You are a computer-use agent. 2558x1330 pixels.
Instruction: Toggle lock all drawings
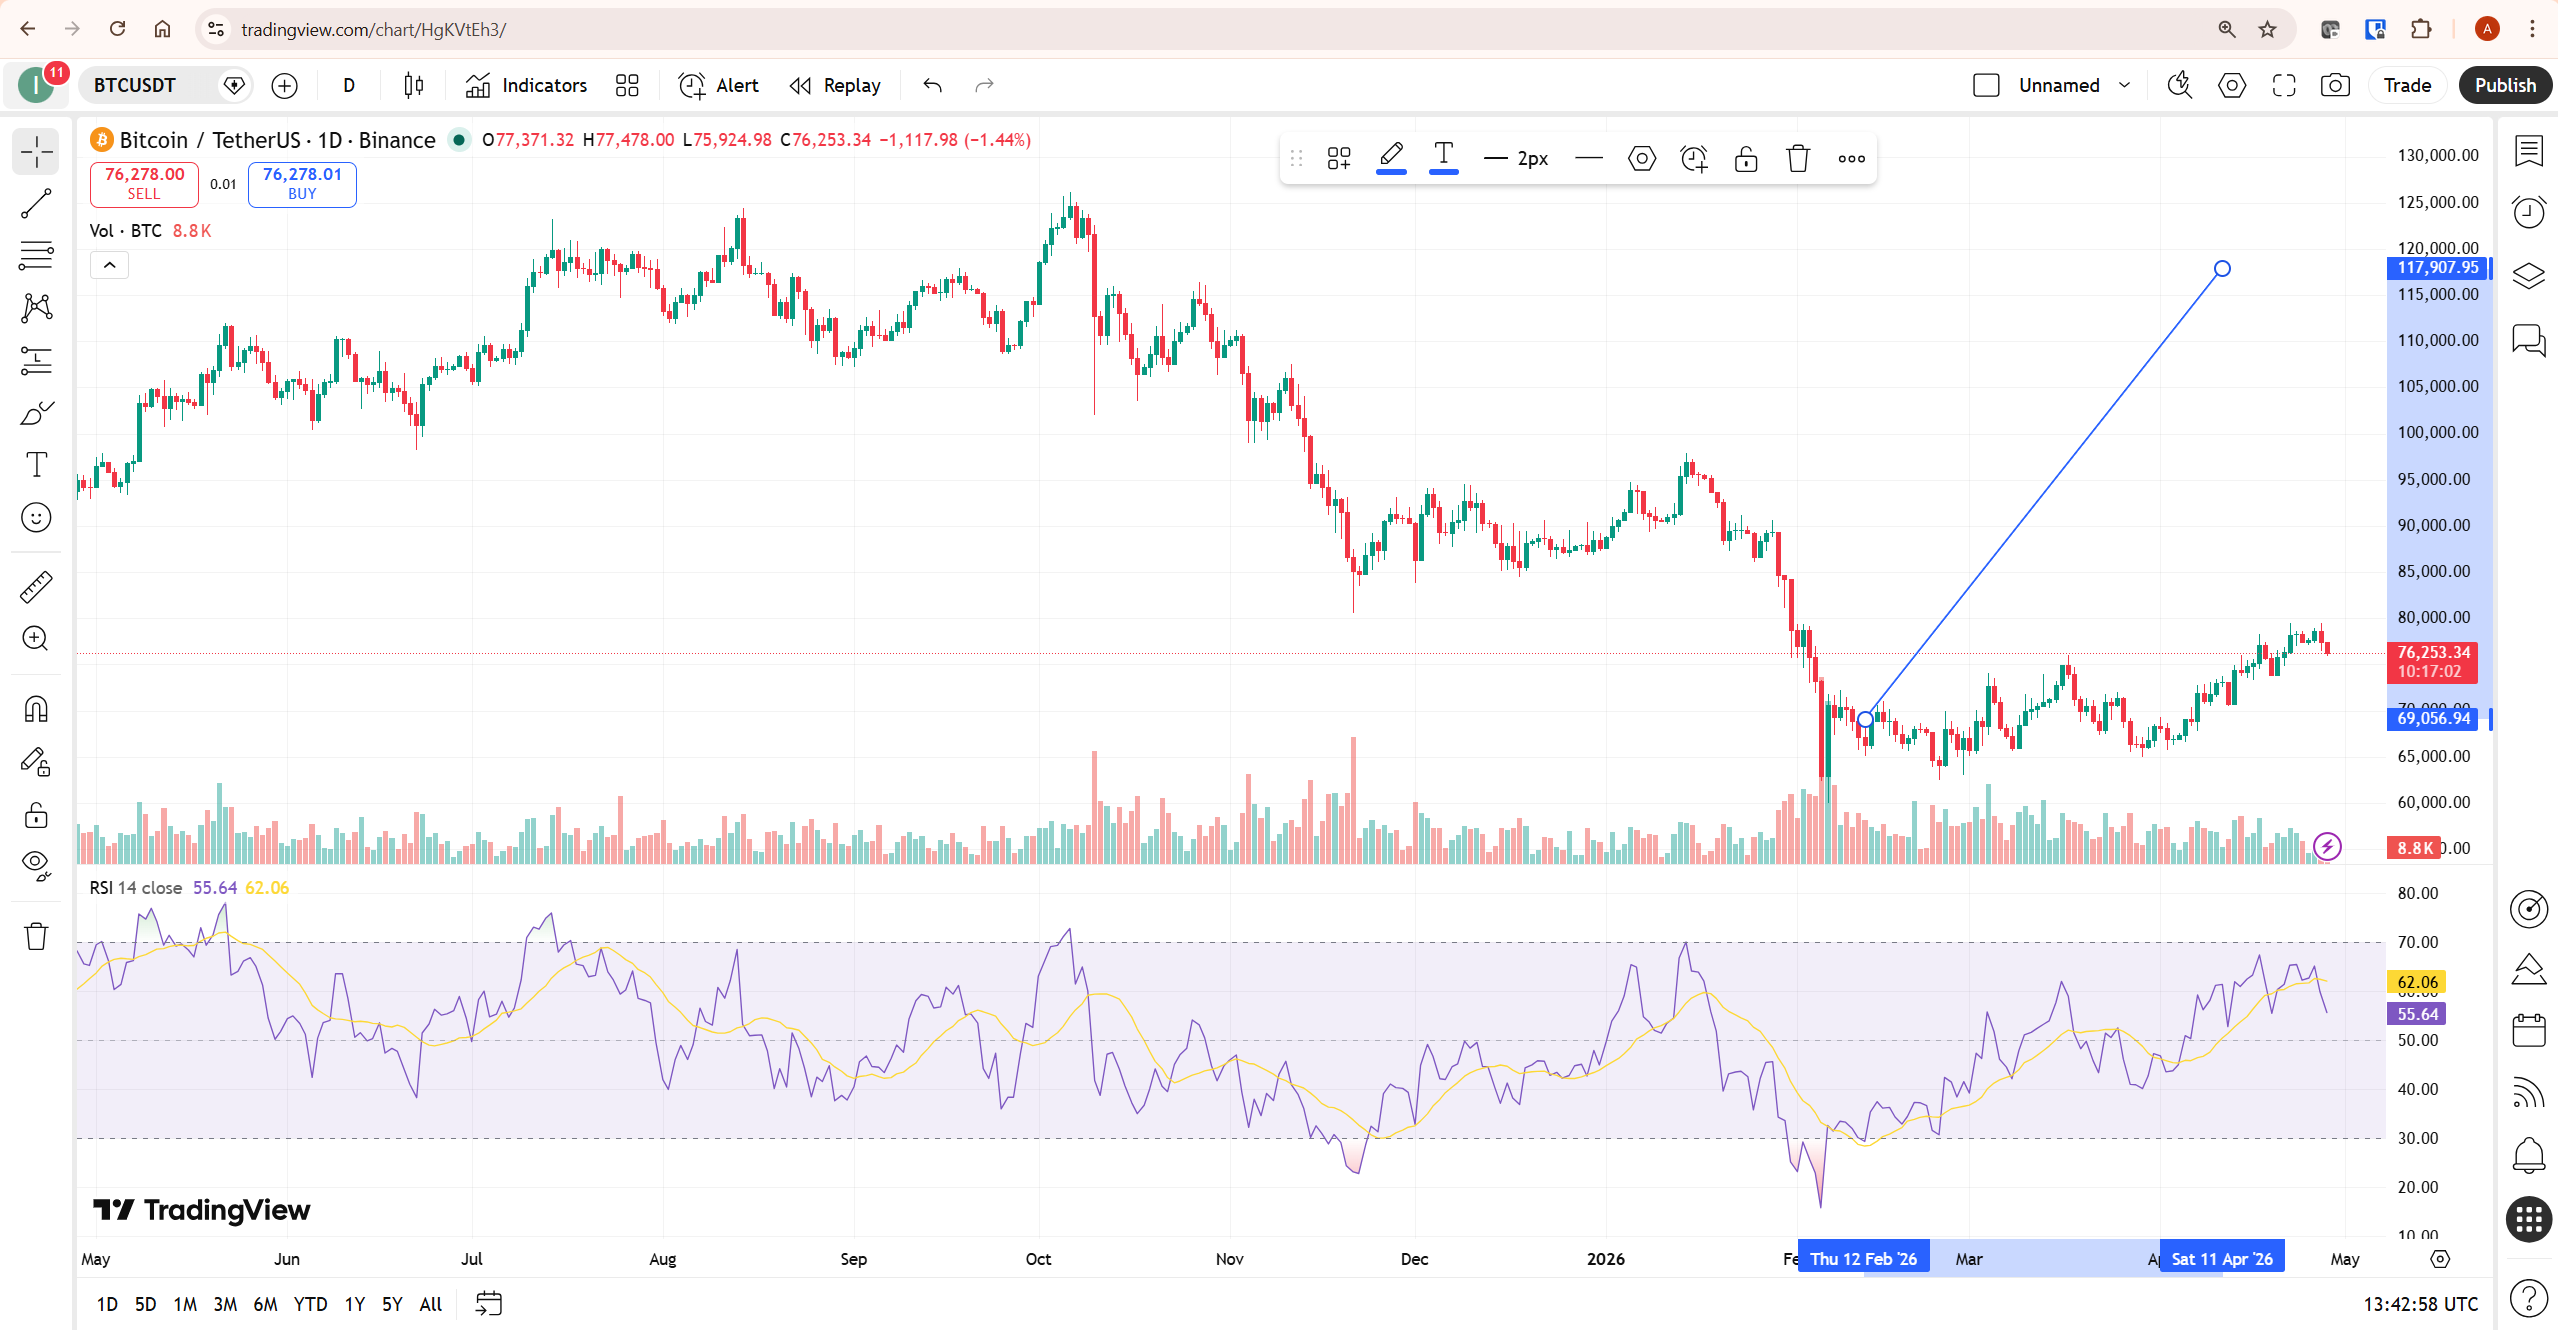coord(36,815)
